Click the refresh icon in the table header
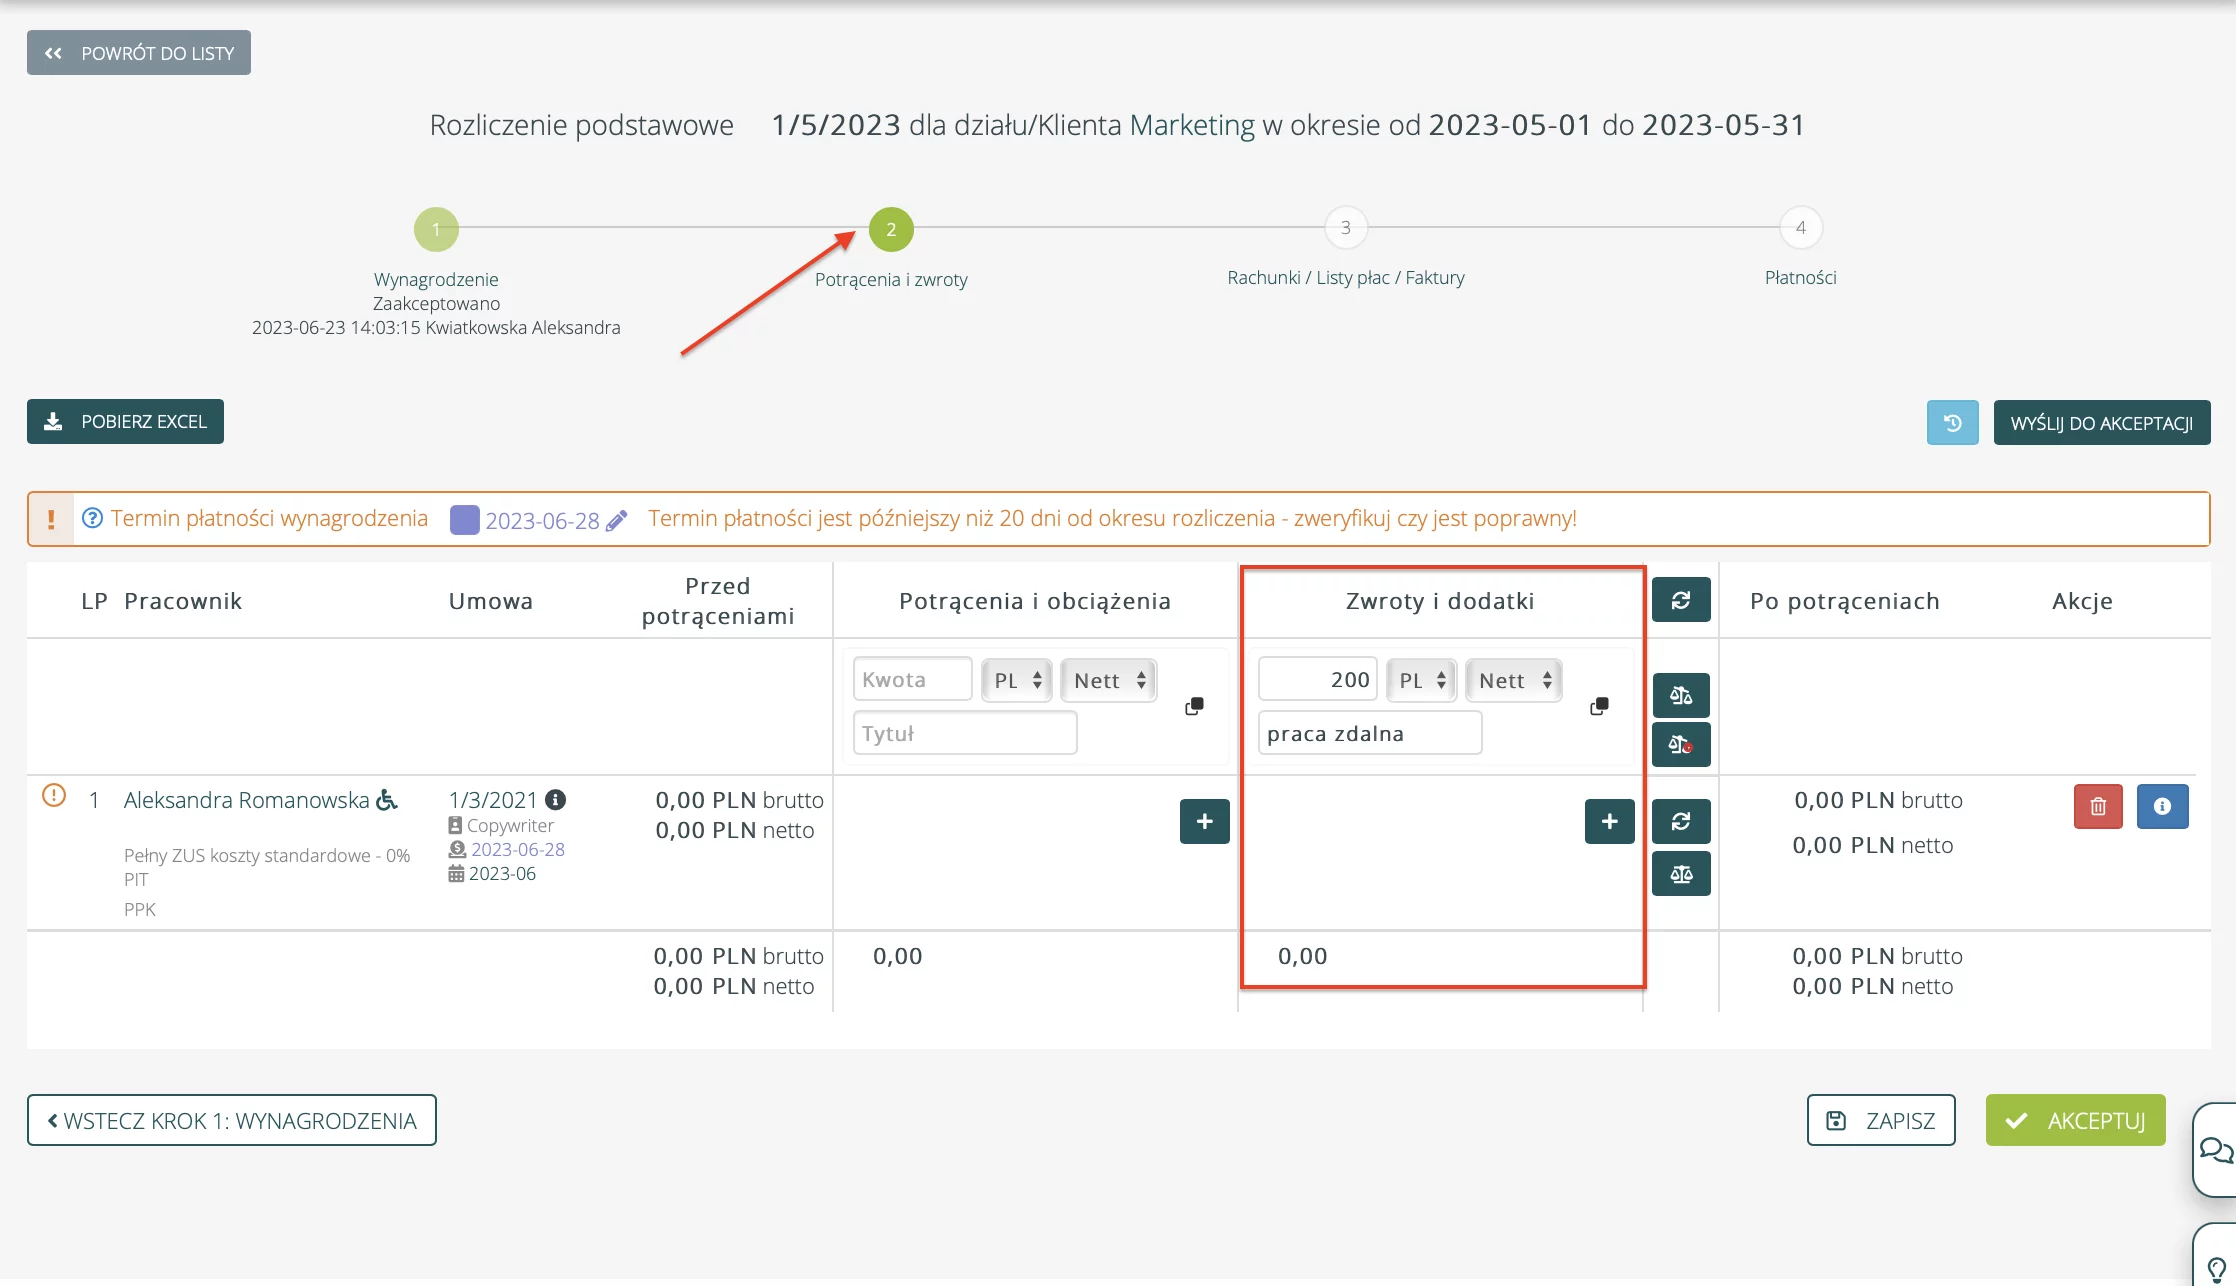This screenshot has height=1286, width=2236. (1681, 600)
